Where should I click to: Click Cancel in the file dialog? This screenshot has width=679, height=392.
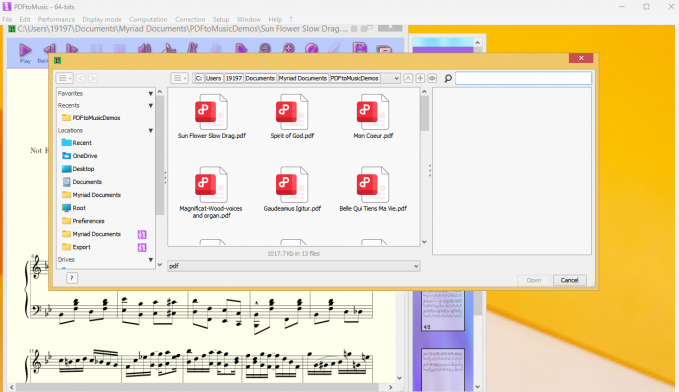coord(569,280)
